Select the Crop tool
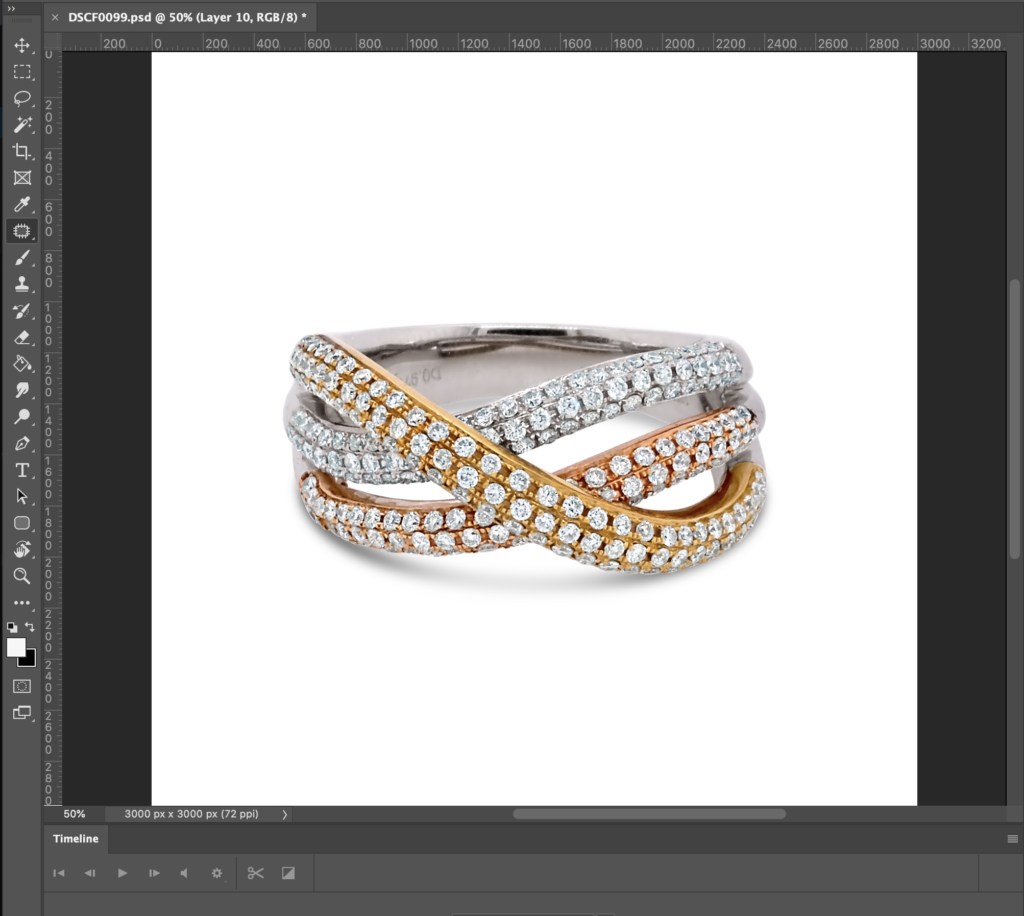 point(22,151)
